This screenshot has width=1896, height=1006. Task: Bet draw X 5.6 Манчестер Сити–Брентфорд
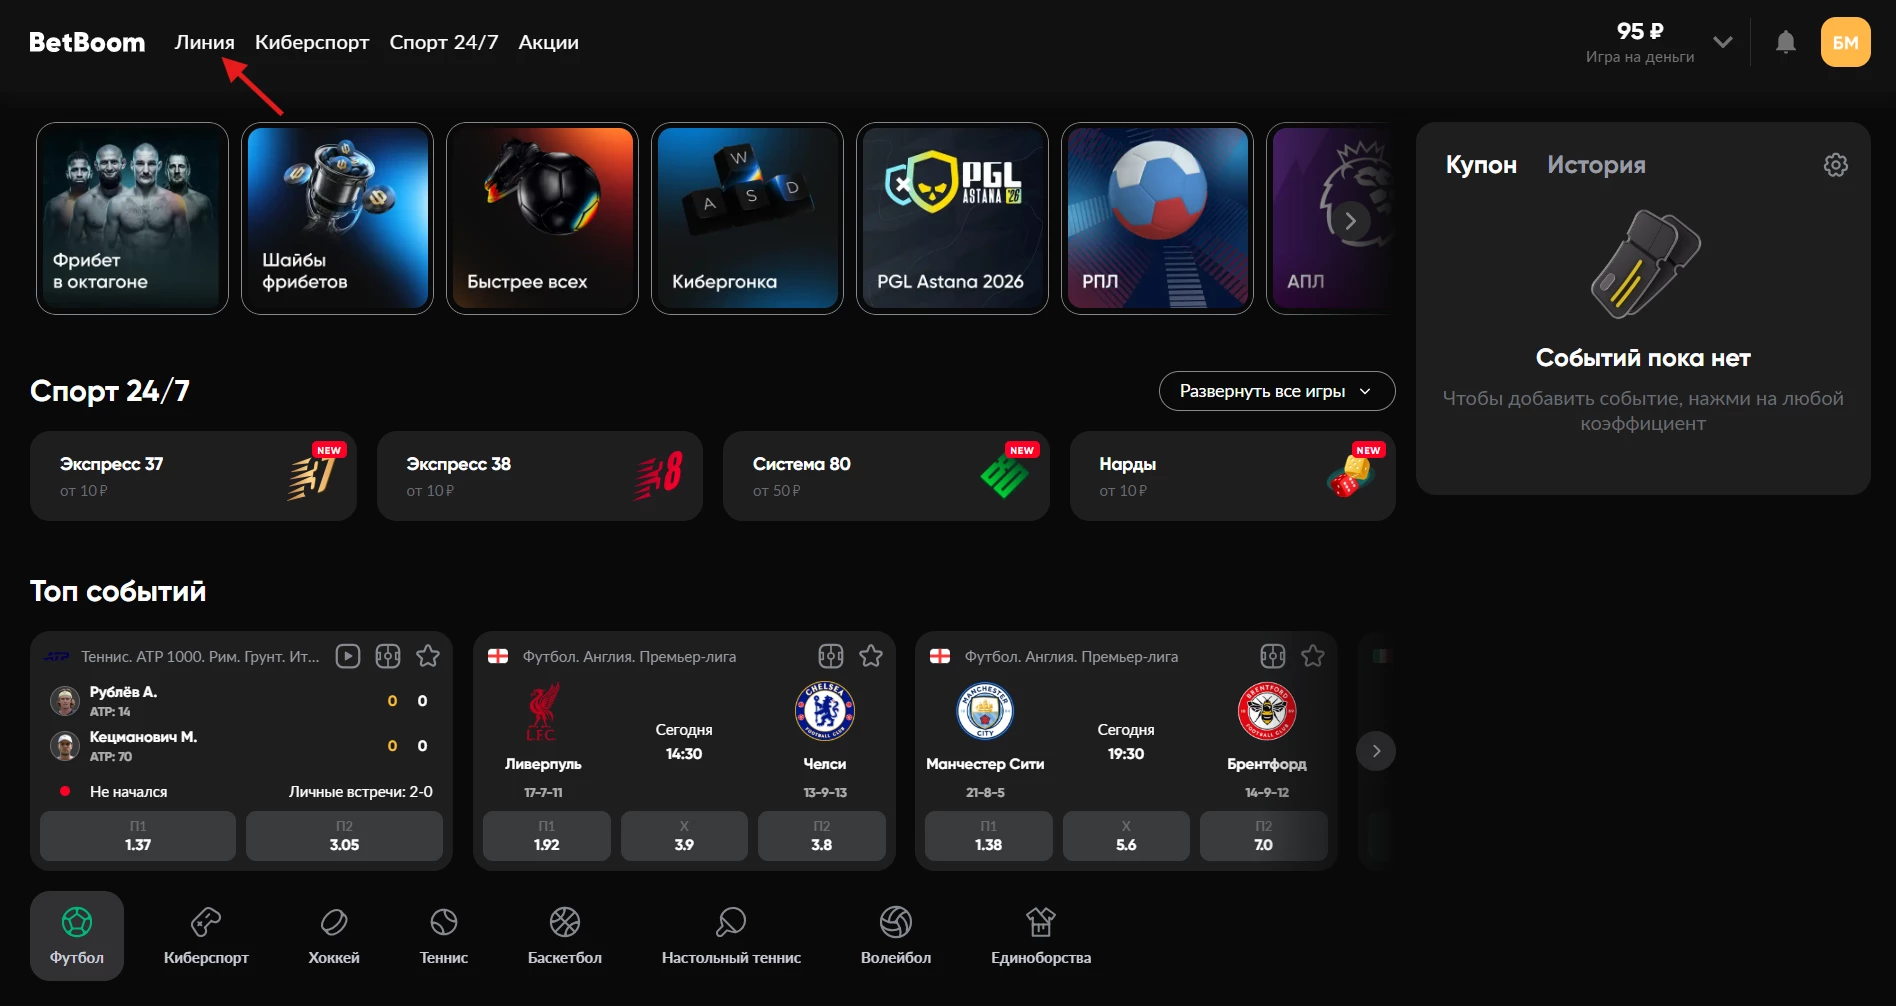click(1126, 836)
